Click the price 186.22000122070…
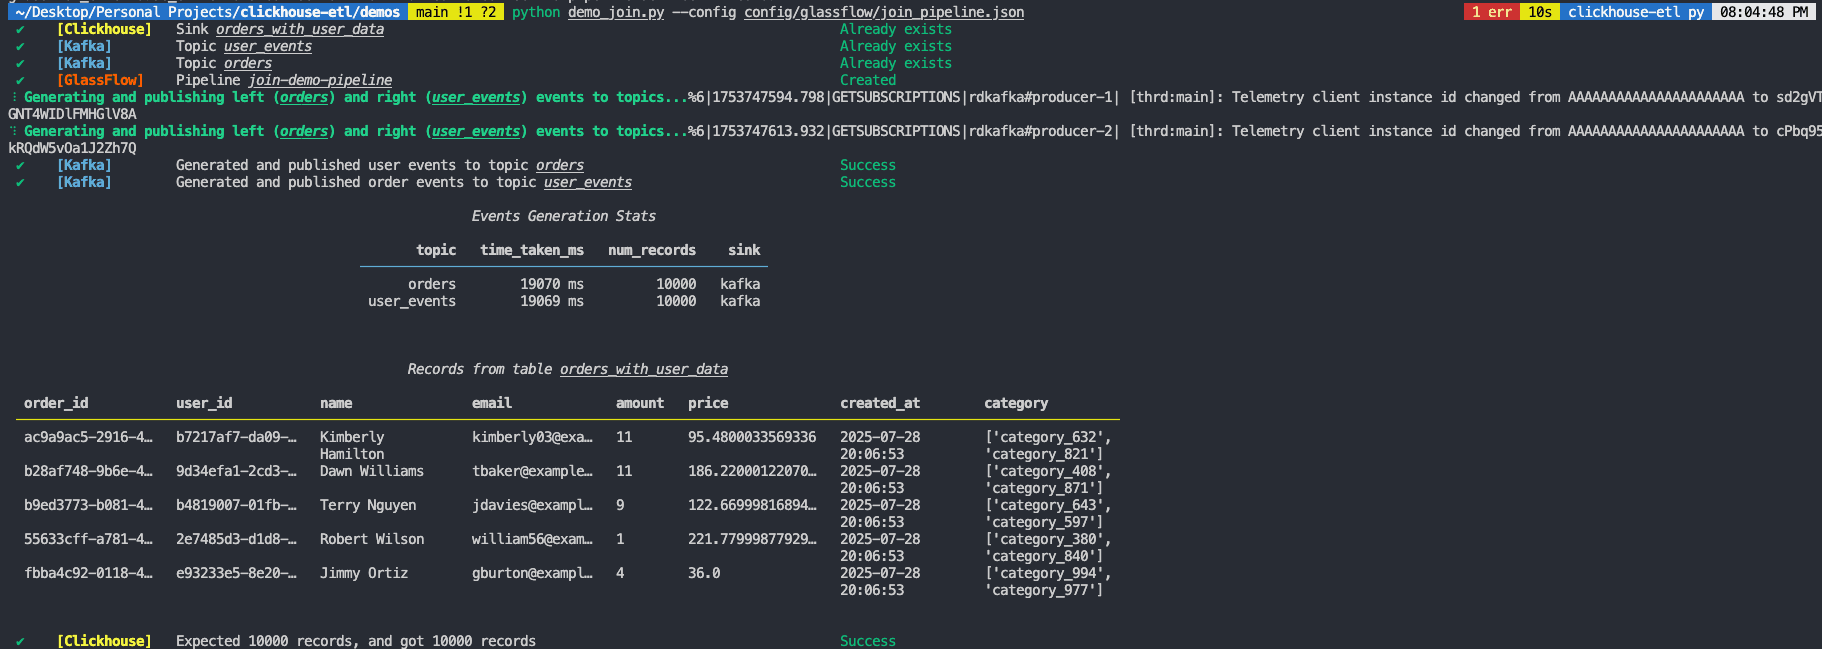The image size is (1822, 649). (752, 471)
